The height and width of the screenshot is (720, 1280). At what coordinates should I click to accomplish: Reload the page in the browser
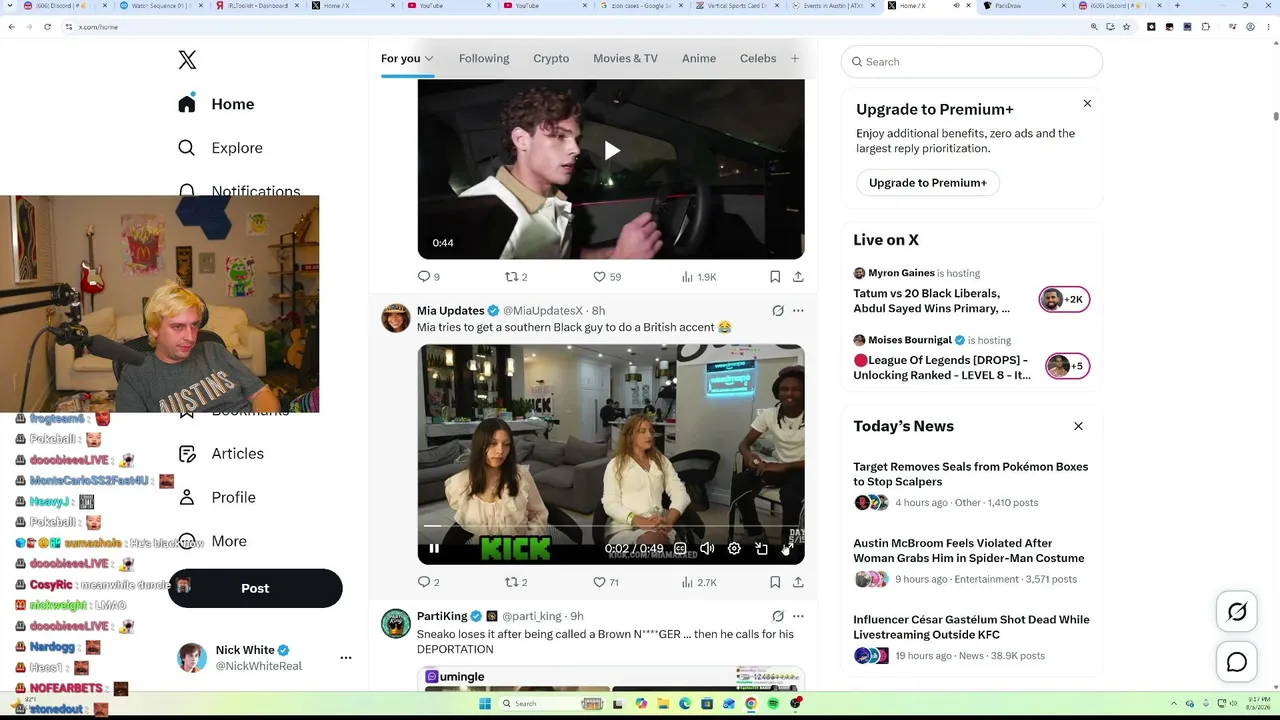point(47,27)
